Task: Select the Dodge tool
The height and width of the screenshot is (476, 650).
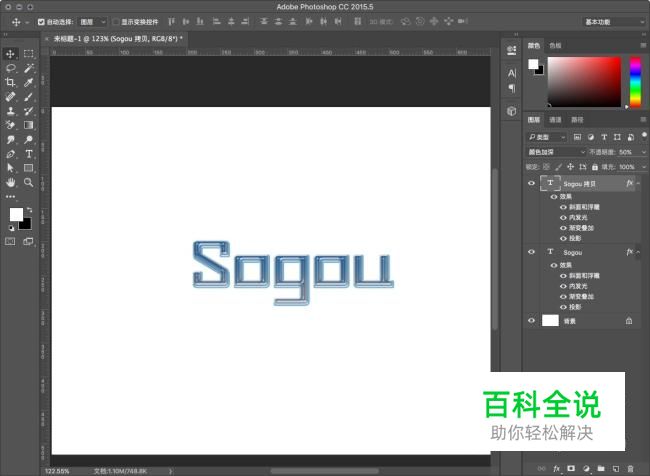Action: [28, 140]
